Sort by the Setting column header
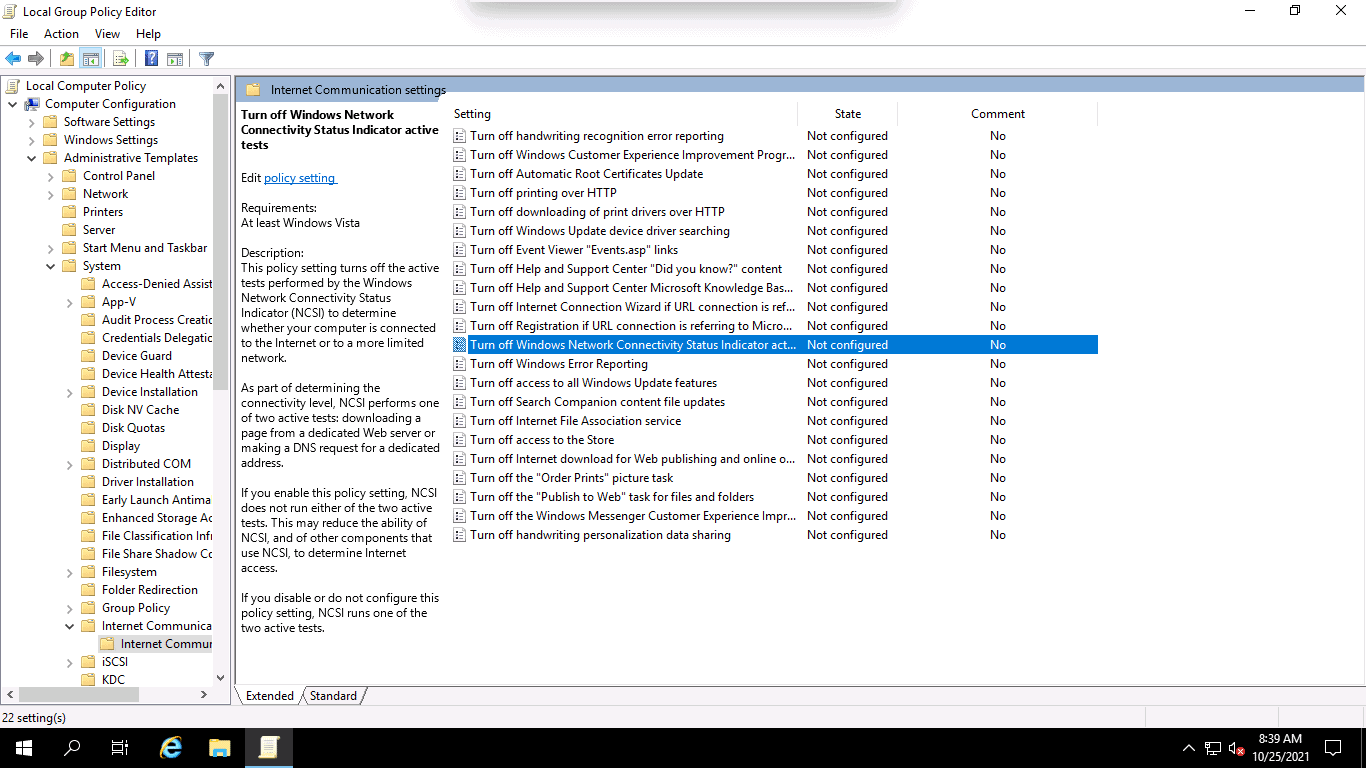Screen dimensions: 1366x768 [624, 114]
